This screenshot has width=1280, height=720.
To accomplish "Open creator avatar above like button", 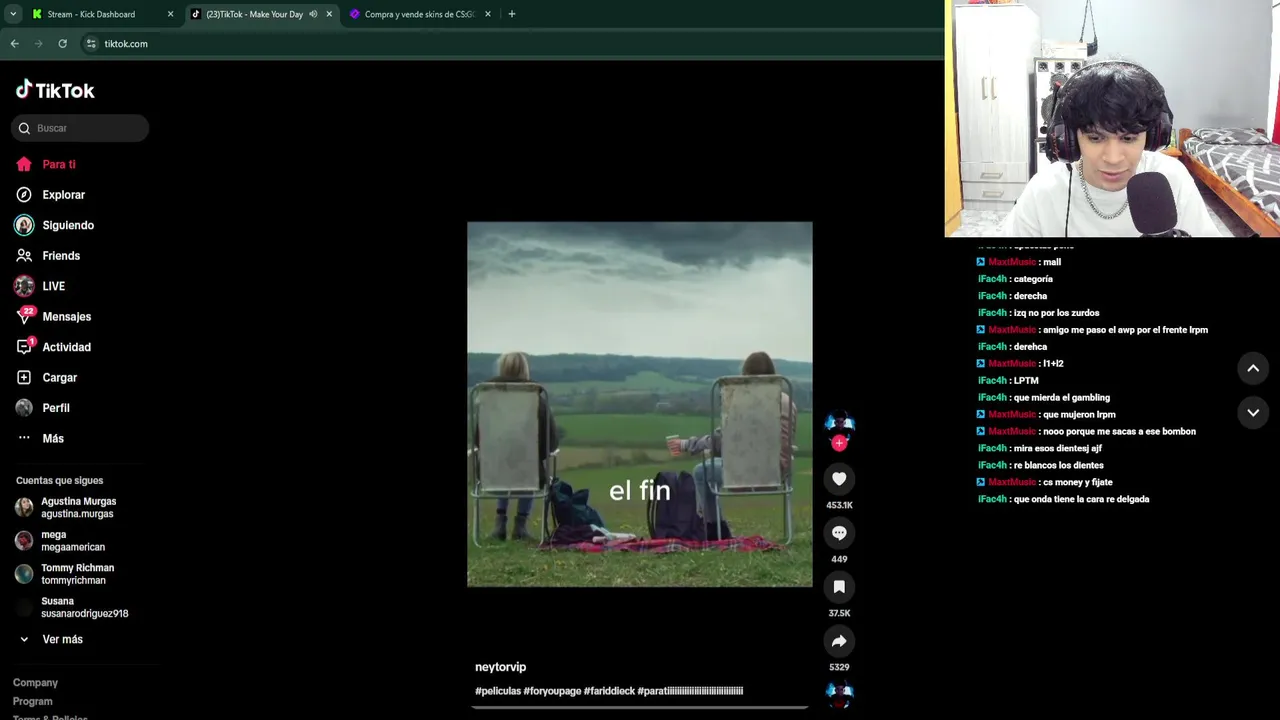I will 839,424.
